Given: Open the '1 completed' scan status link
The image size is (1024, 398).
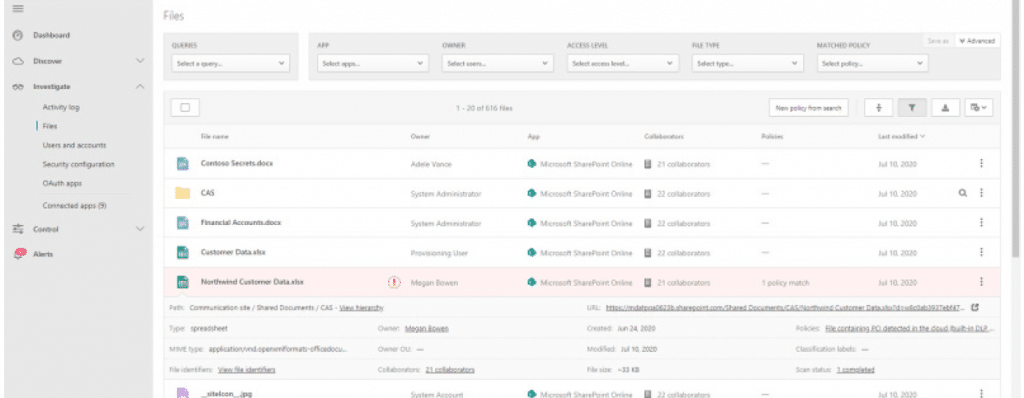Looking at the screenshot, I should pos(856,370).
